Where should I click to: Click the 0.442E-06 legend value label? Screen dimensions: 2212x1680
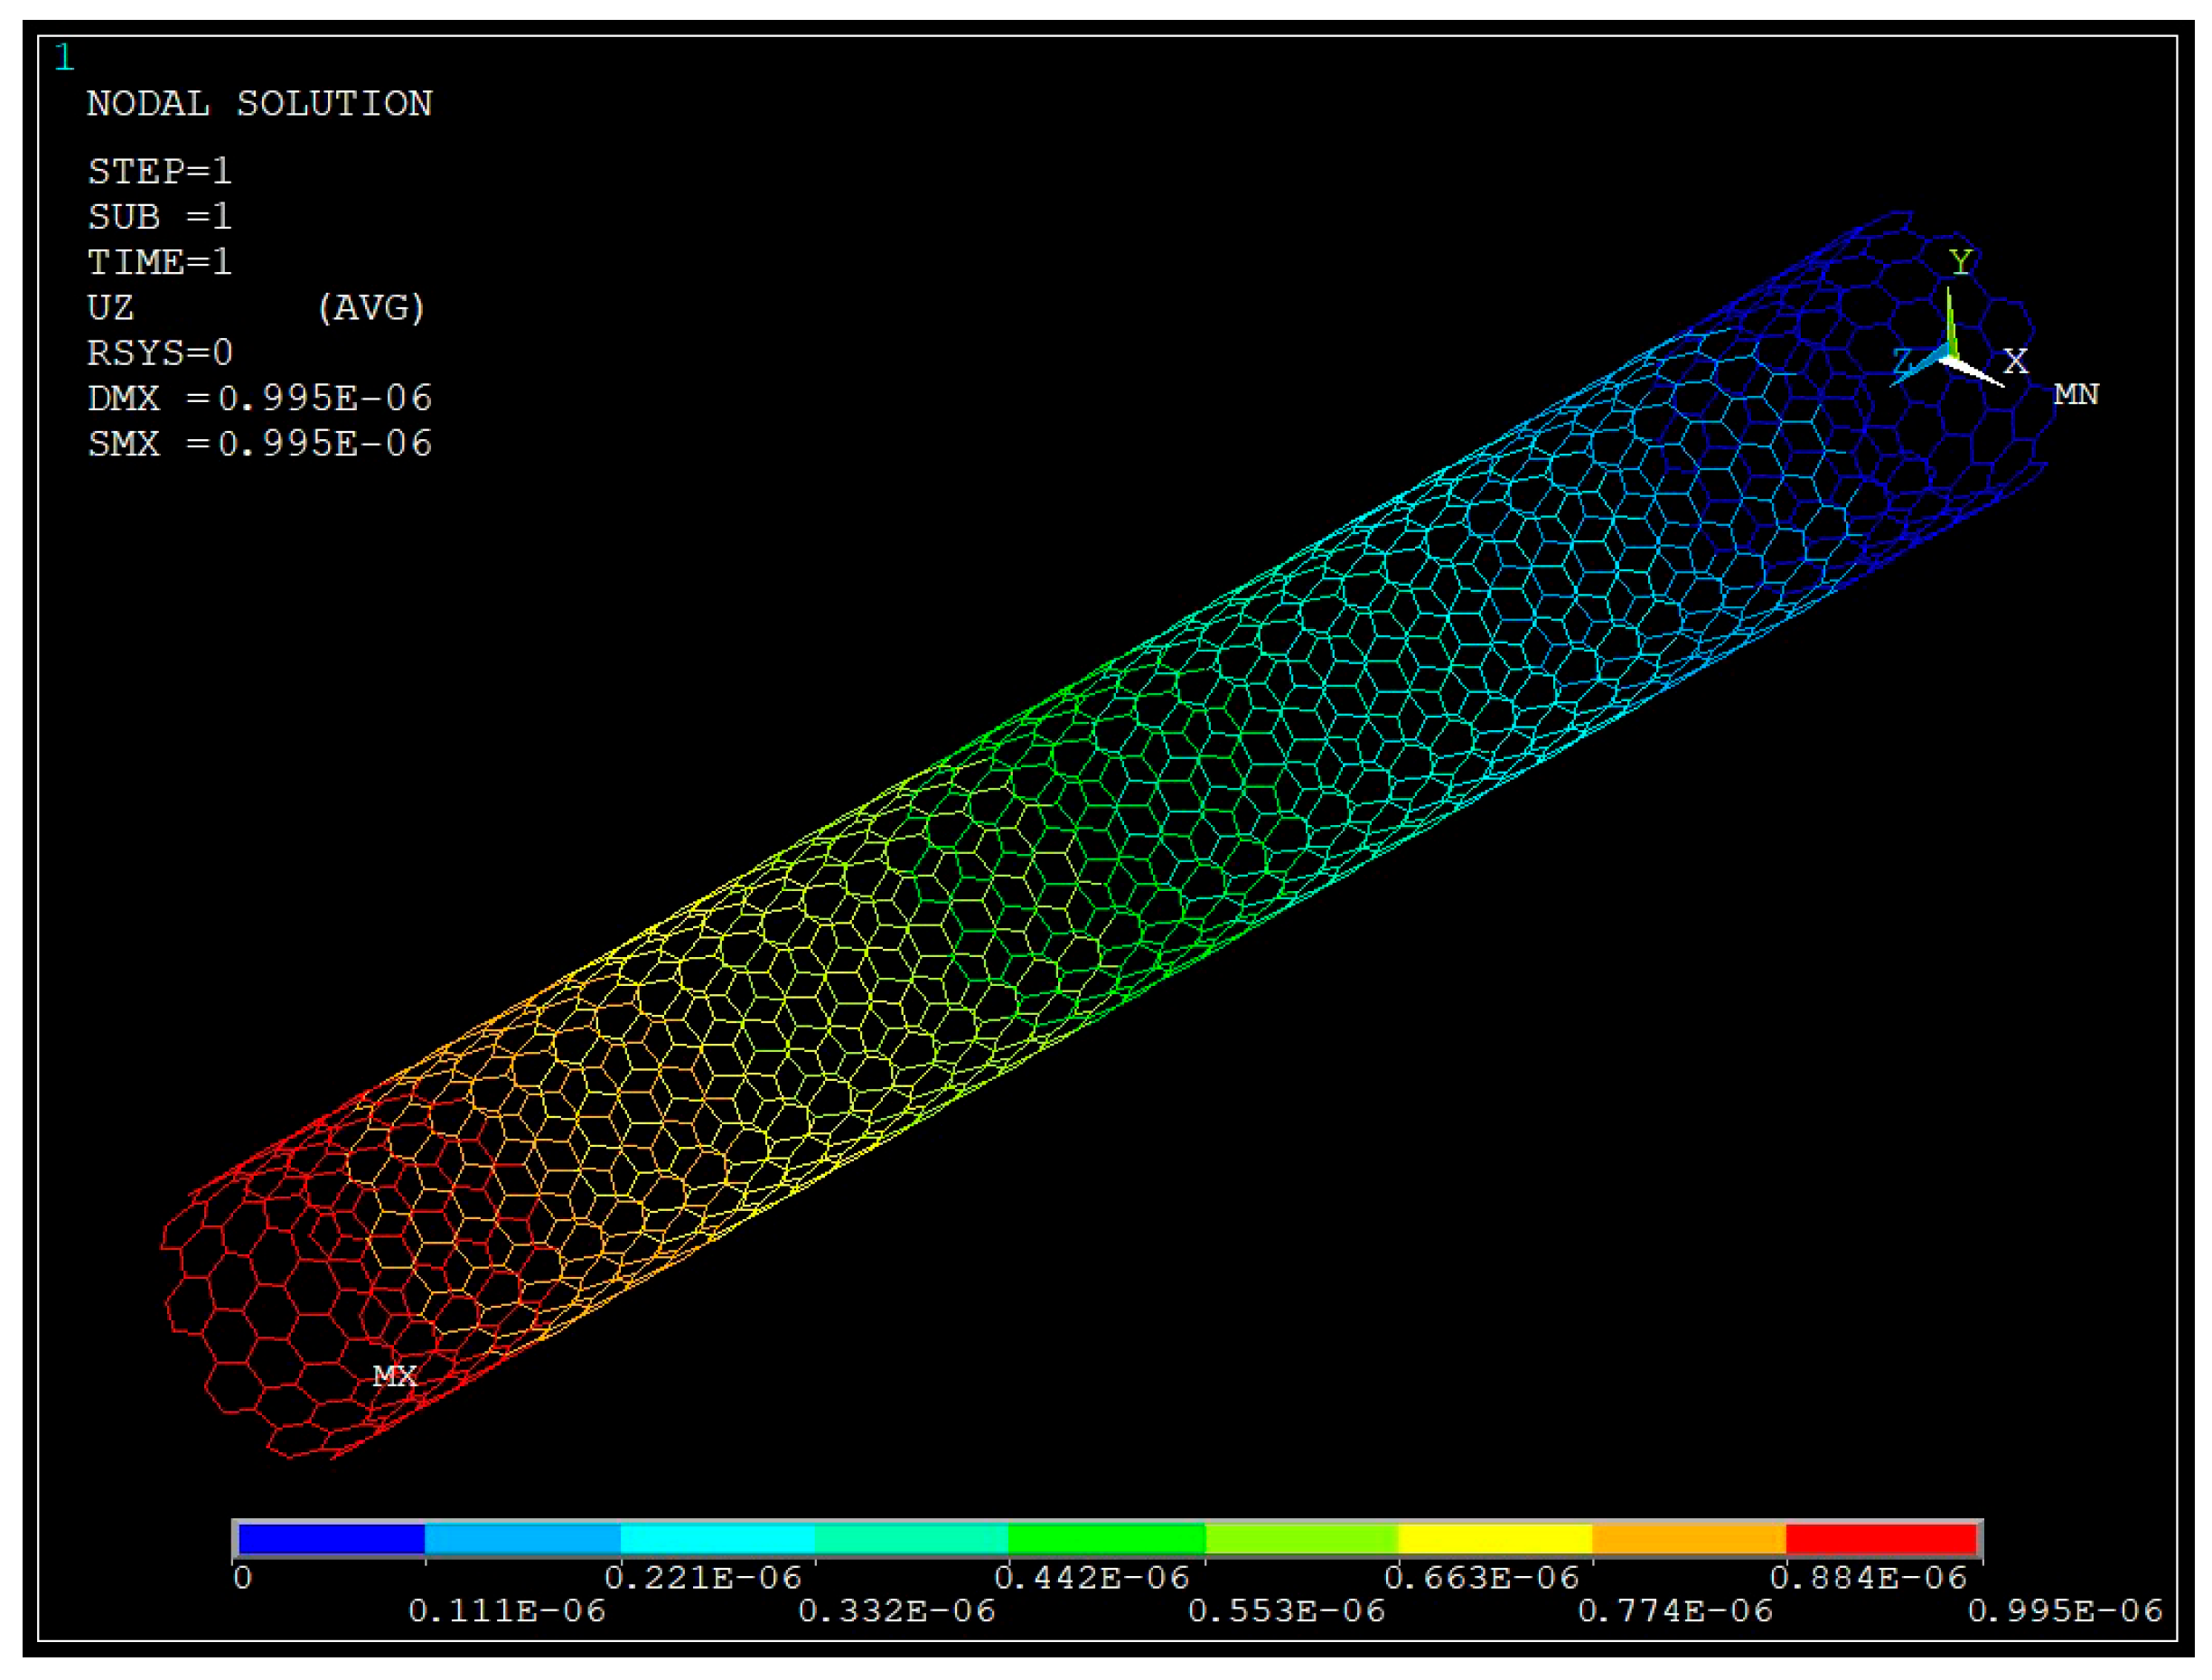pos(1091,1578)
